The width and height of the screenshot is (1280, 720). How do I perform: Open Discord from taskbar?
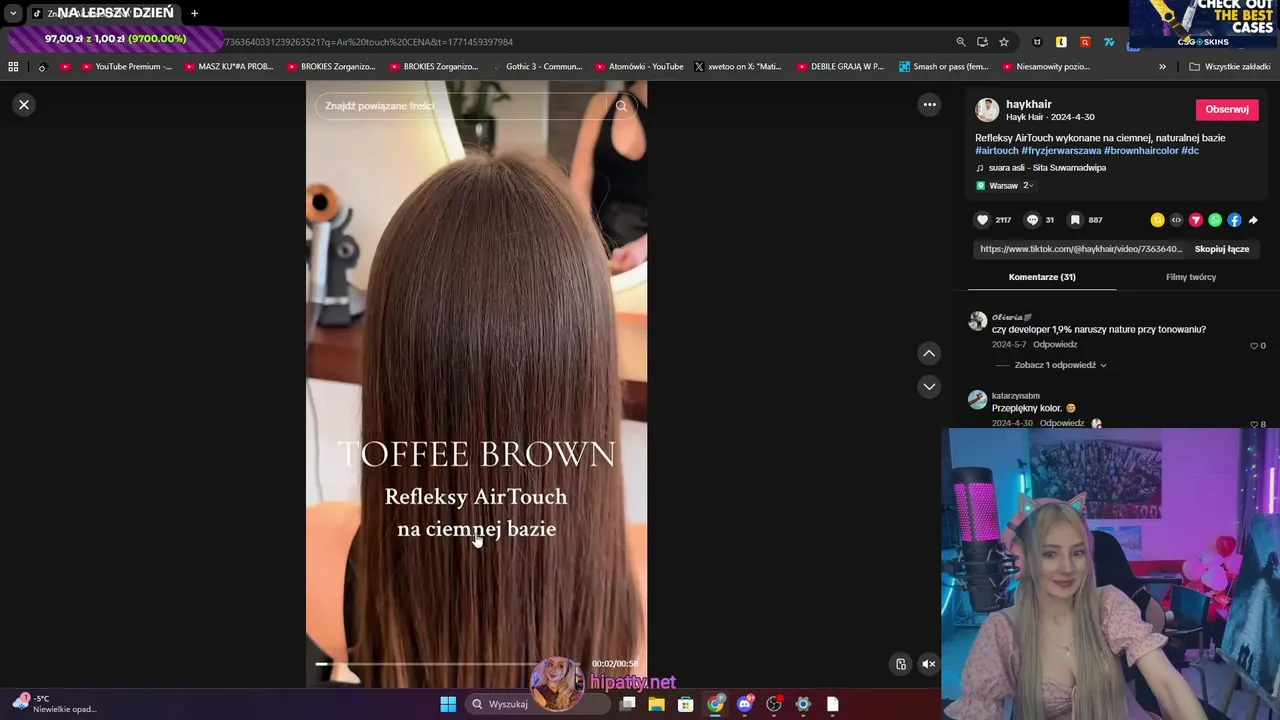point(744,704)
